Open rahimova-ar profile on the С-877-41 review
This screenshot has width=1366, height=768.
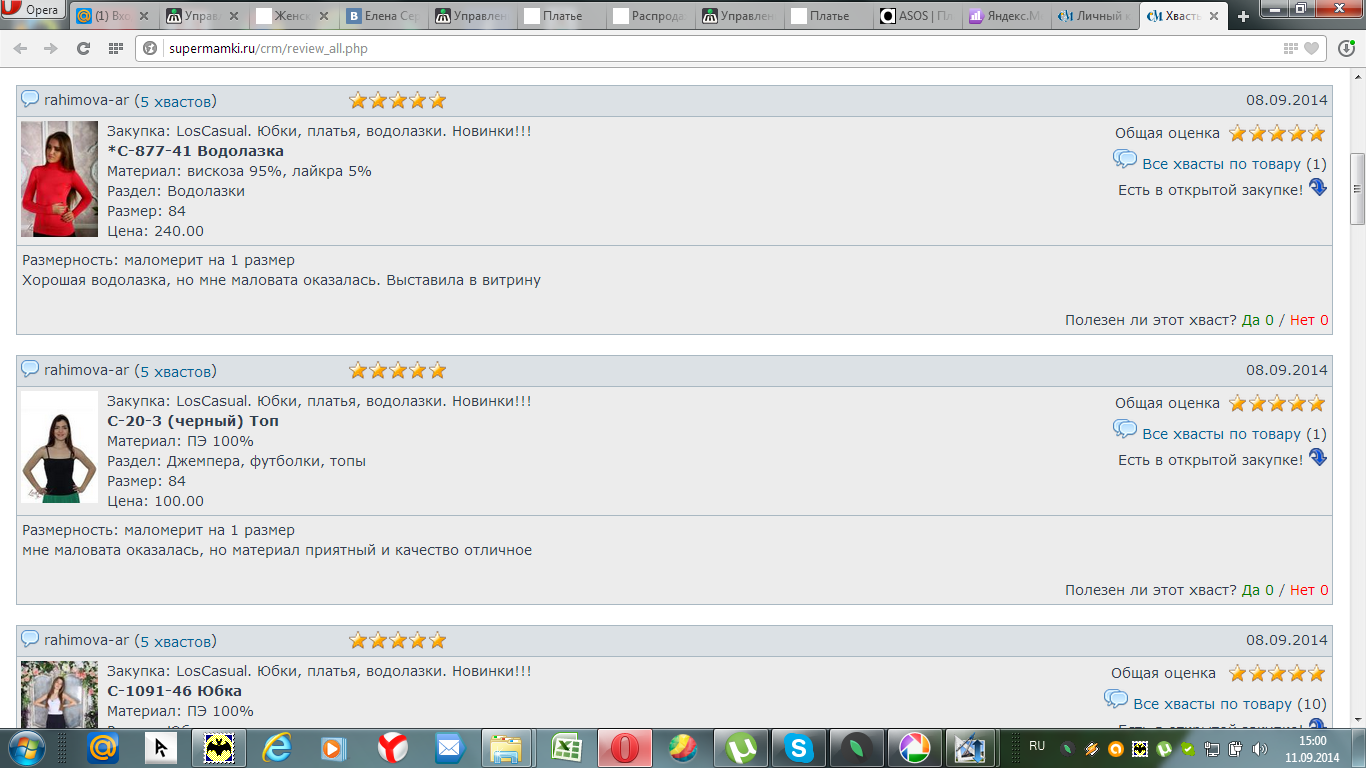[x=87, y=100]
